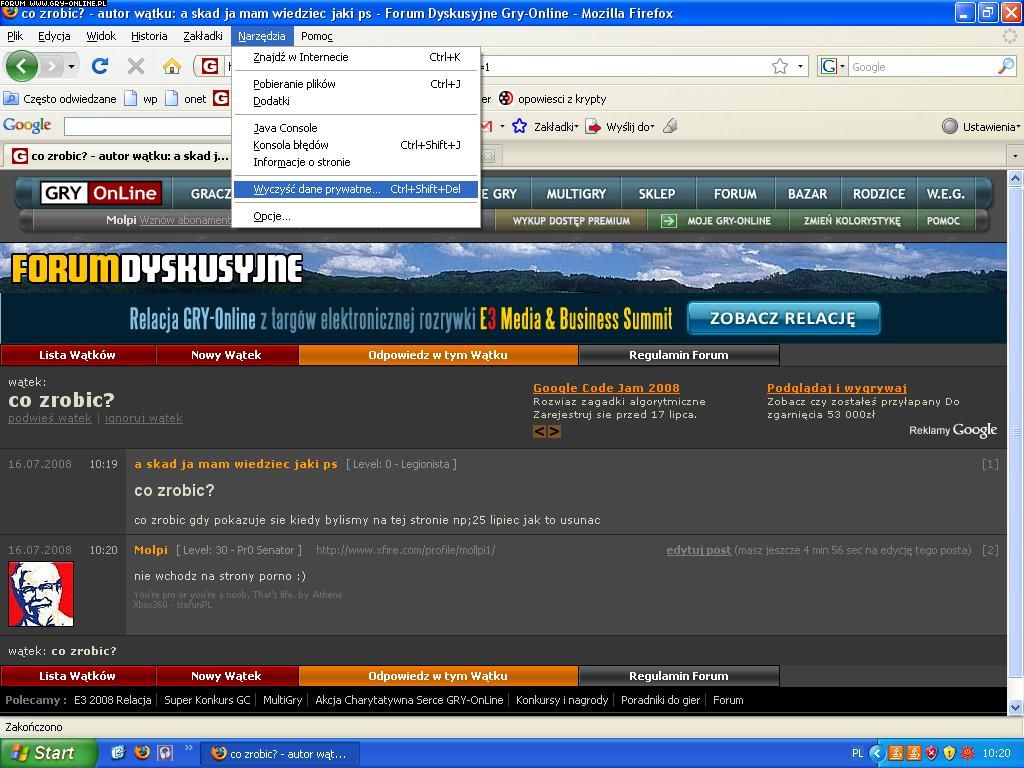Click the browser Back arrow button

pos(22,66)
